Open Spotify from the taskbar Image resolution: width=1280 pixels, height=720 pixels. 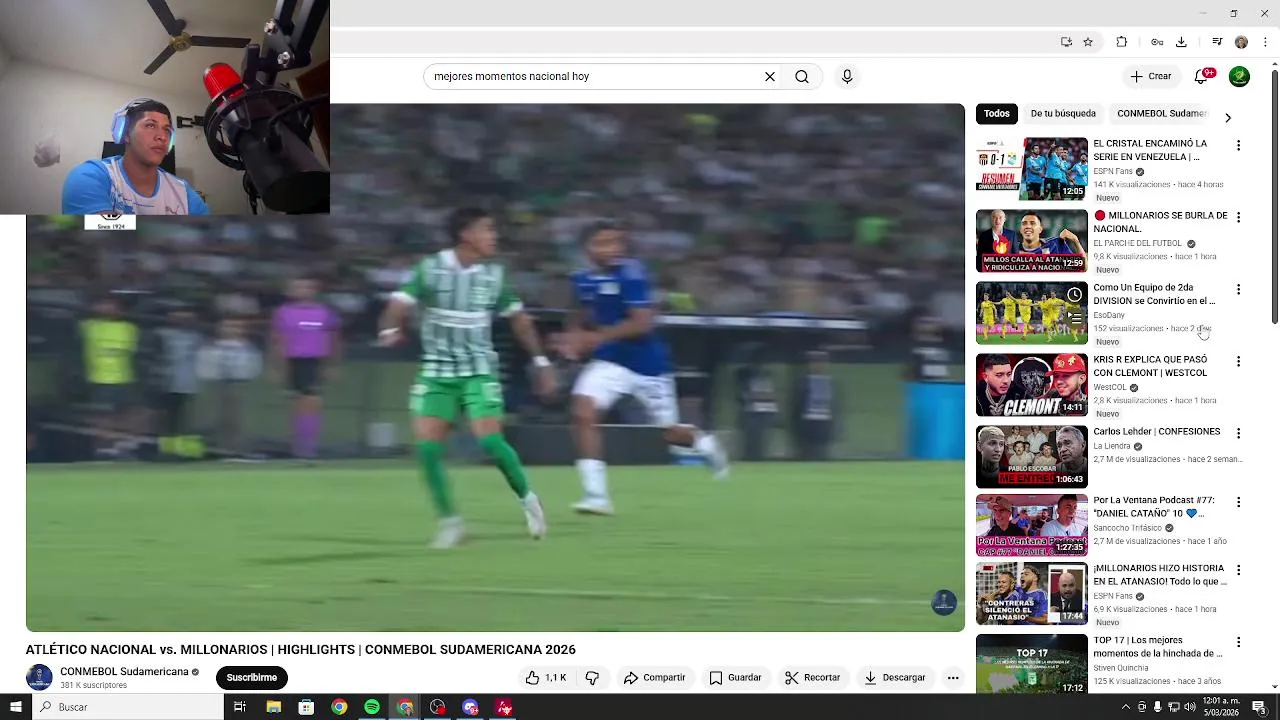click(372, 707)
